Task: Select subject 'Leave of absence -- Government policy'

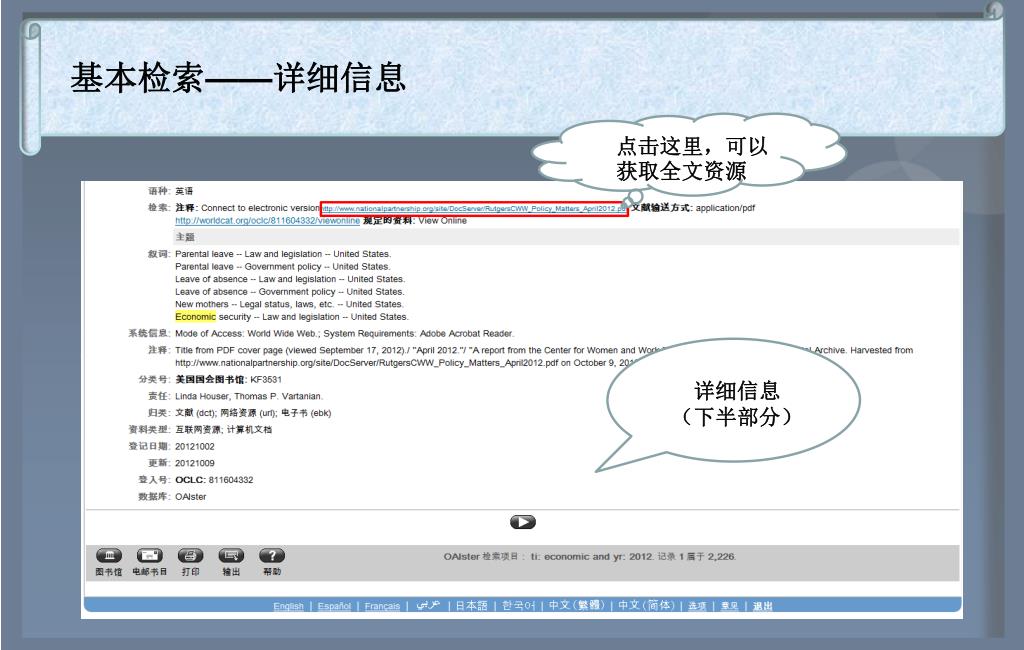Action: click(x=290, y=292)
